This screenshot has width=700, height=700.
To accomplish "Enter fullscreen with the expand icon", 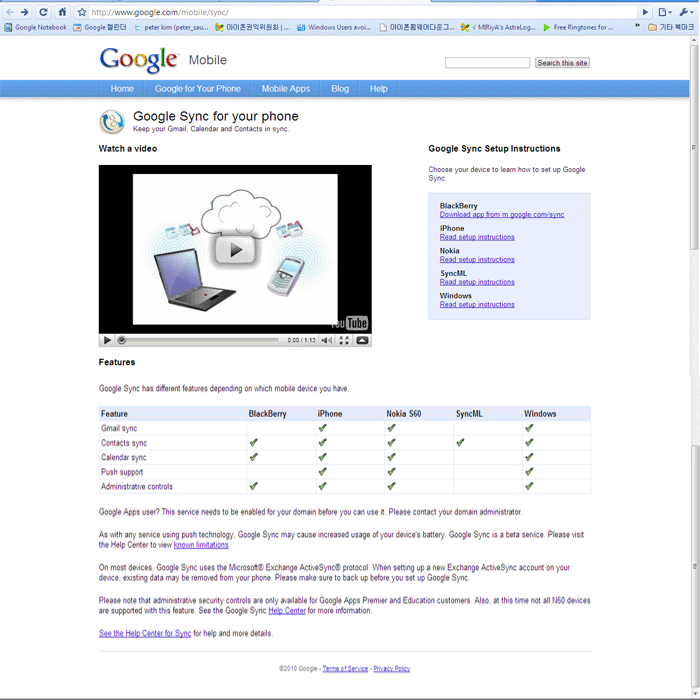I will pos(344,340).
